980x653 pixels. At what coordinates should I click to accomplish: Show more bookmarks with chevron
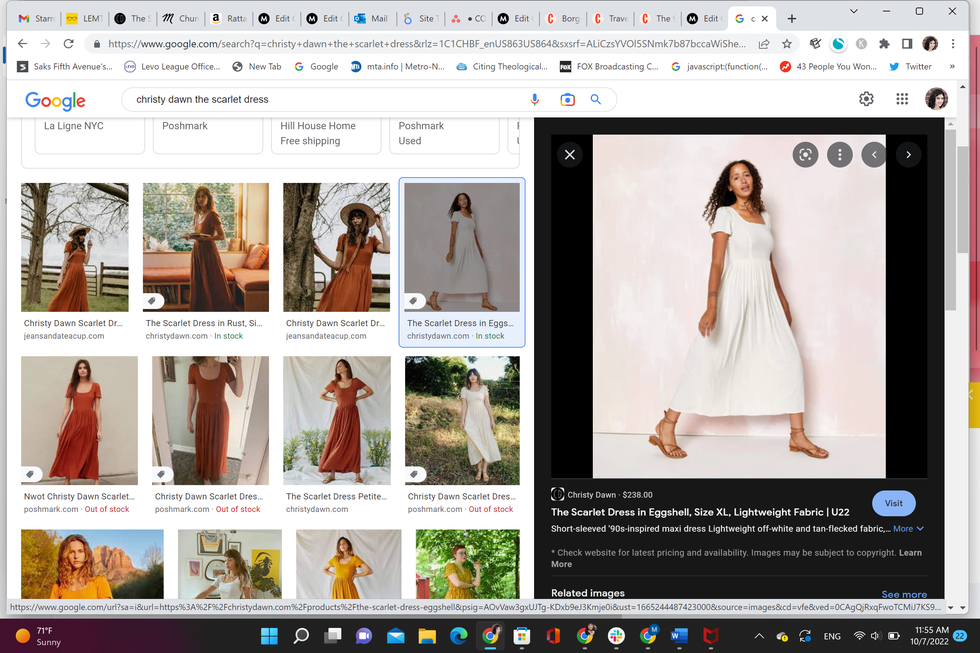point(952,66)
